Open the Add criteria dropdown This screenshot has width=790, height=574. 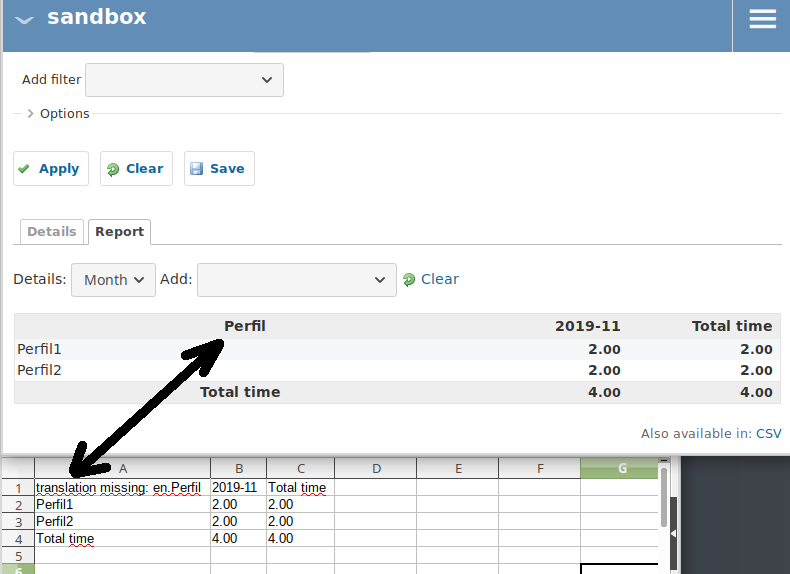pyautogui.click(x=297, y=280)
